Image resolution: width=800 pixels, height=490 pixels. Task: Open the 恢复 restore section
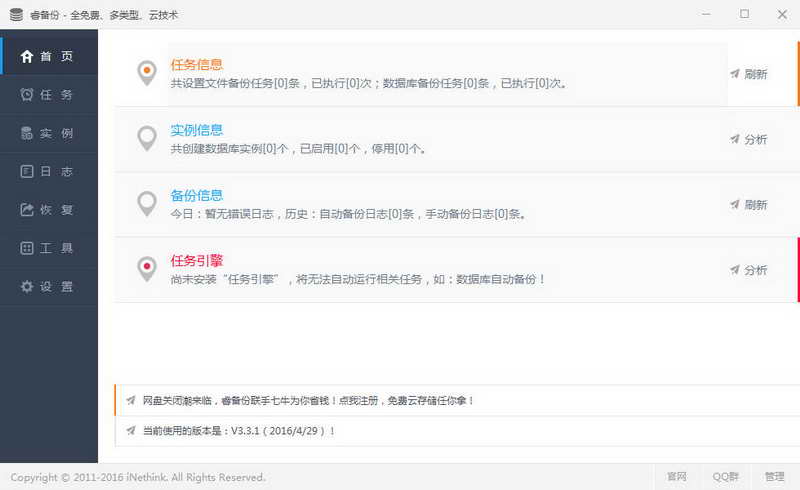(49, 210)
